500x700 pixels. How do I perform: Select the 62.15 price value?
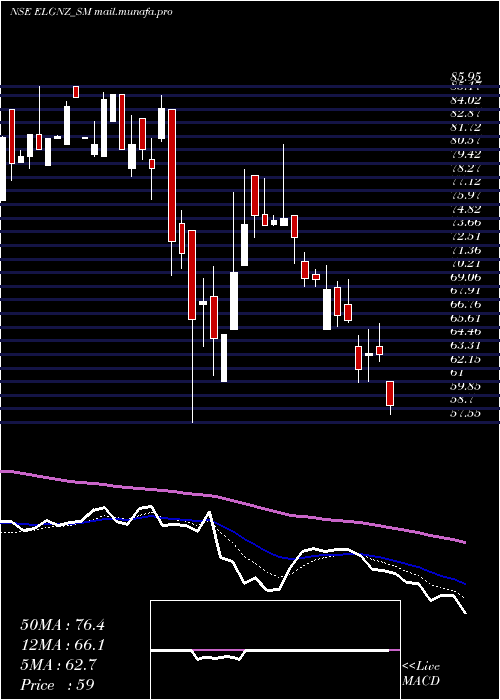[465, 358]
